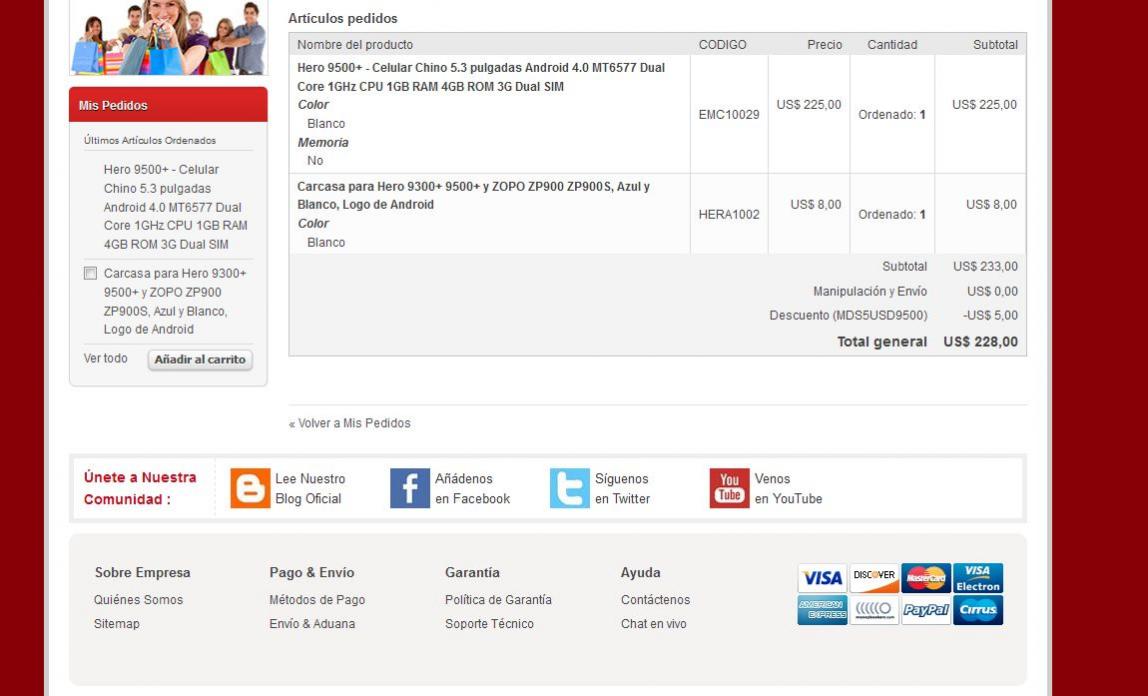The width and height of the screenshot is (1148, 696).
Task: Open the Métodos de Pago link
Action: tap(317, 599)
